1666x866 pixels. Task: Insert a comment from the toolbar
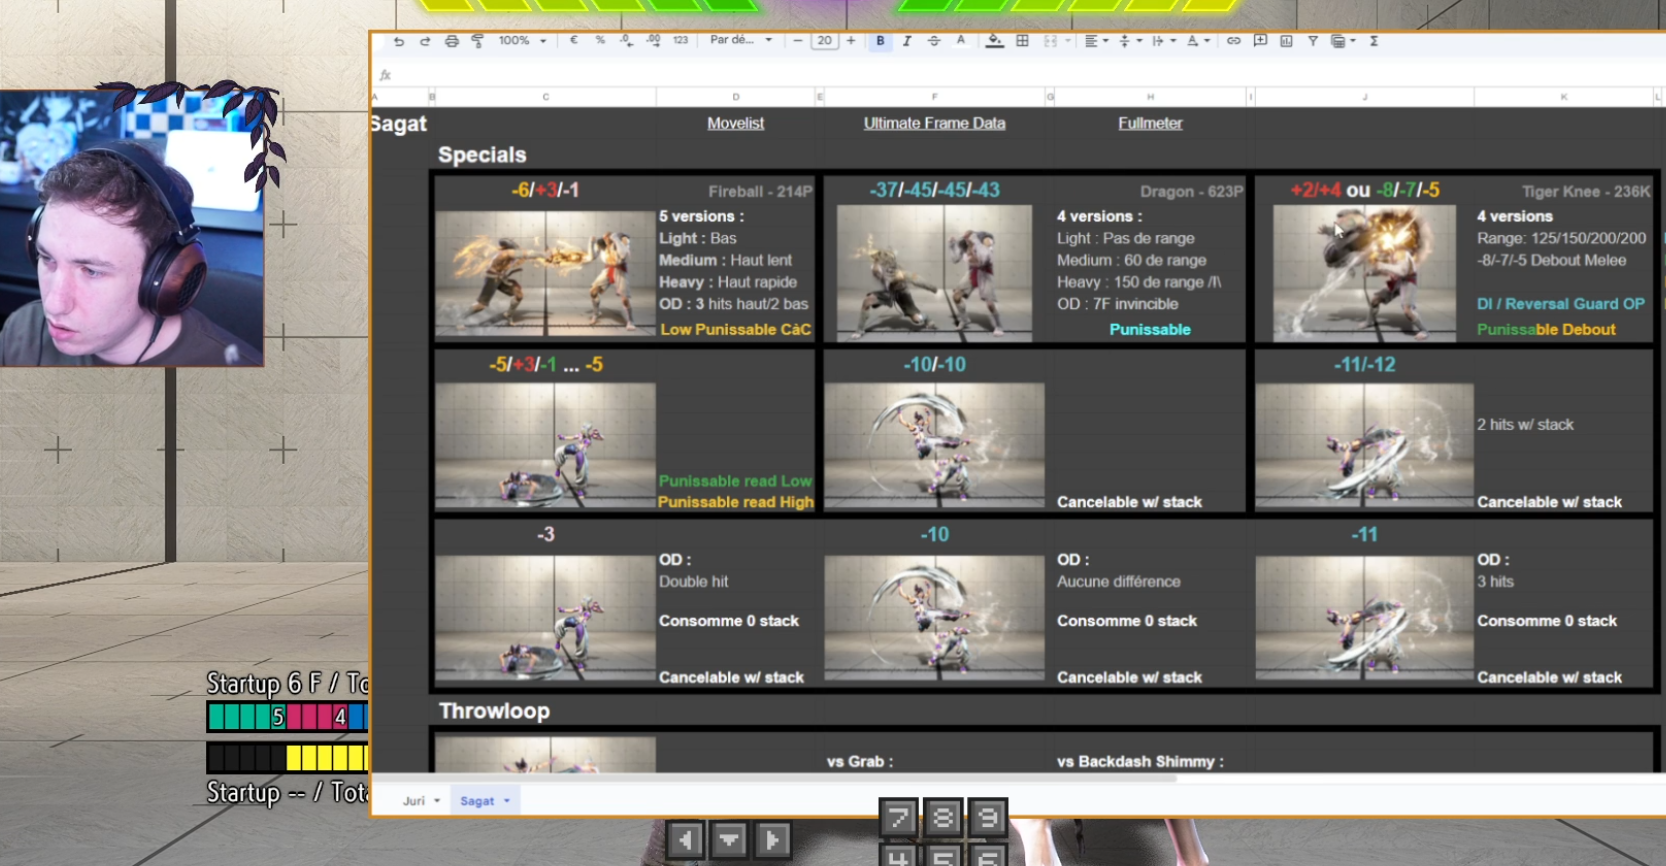(1260, 41)
